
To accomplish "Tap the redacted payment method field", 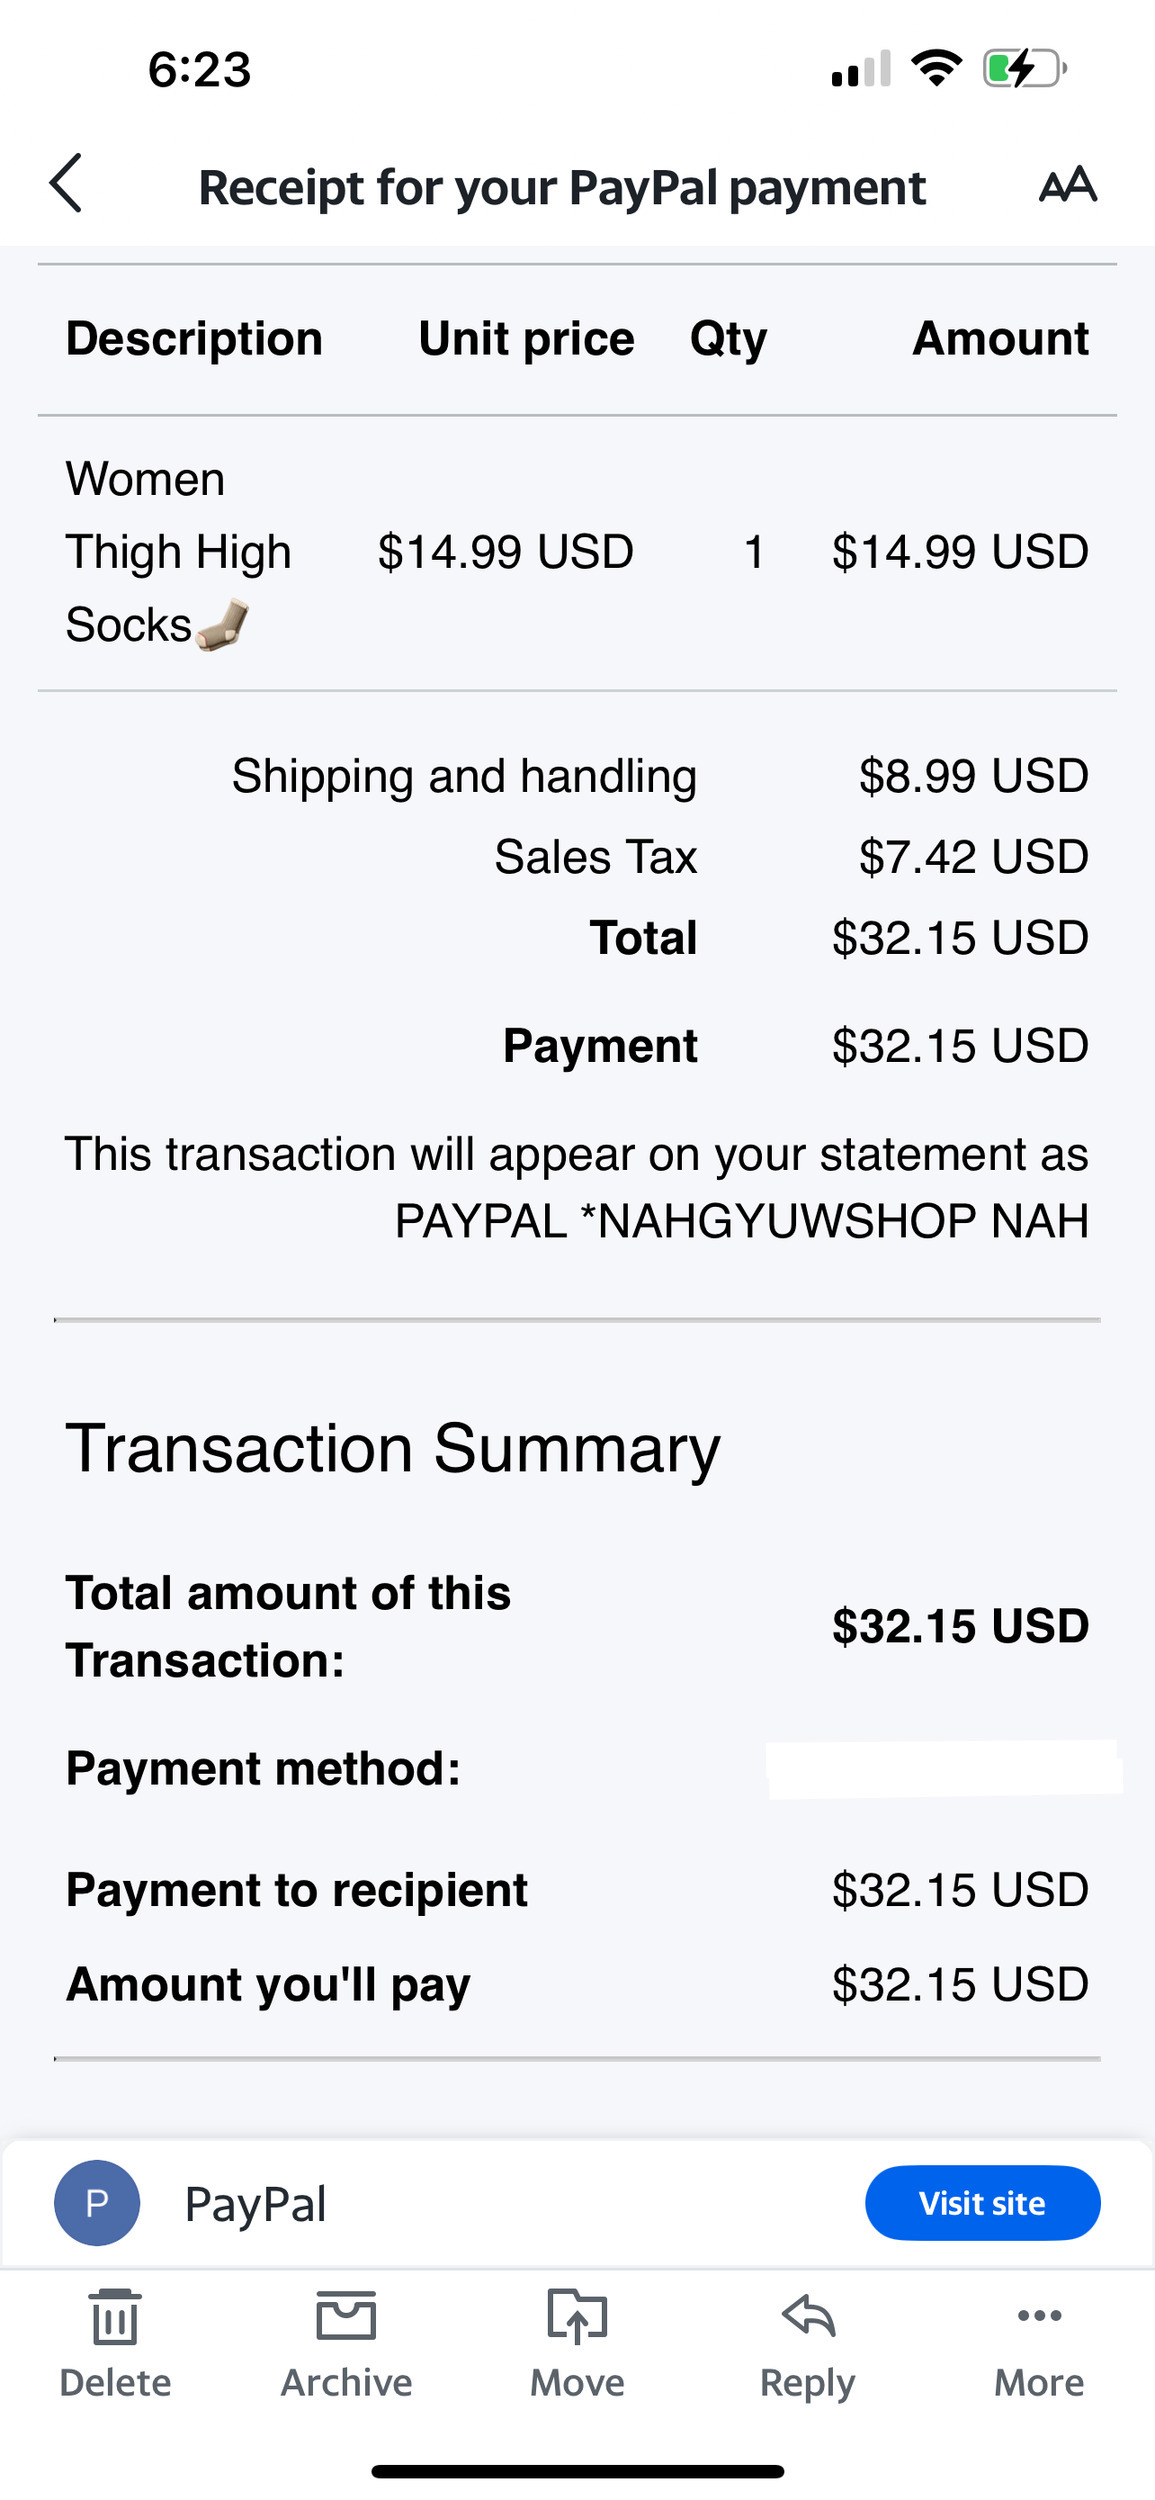I will (x=943, y=1769).
